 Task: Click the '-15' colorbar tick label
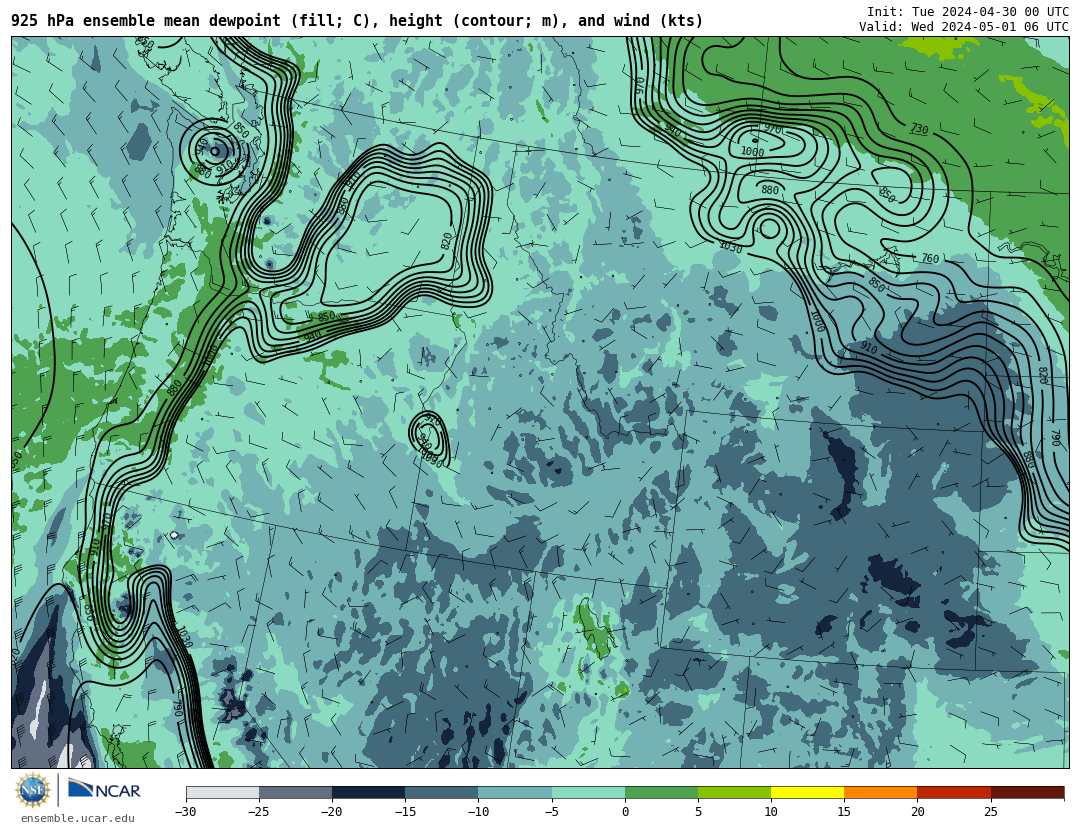pyautogui.click(x=405, y=812)
